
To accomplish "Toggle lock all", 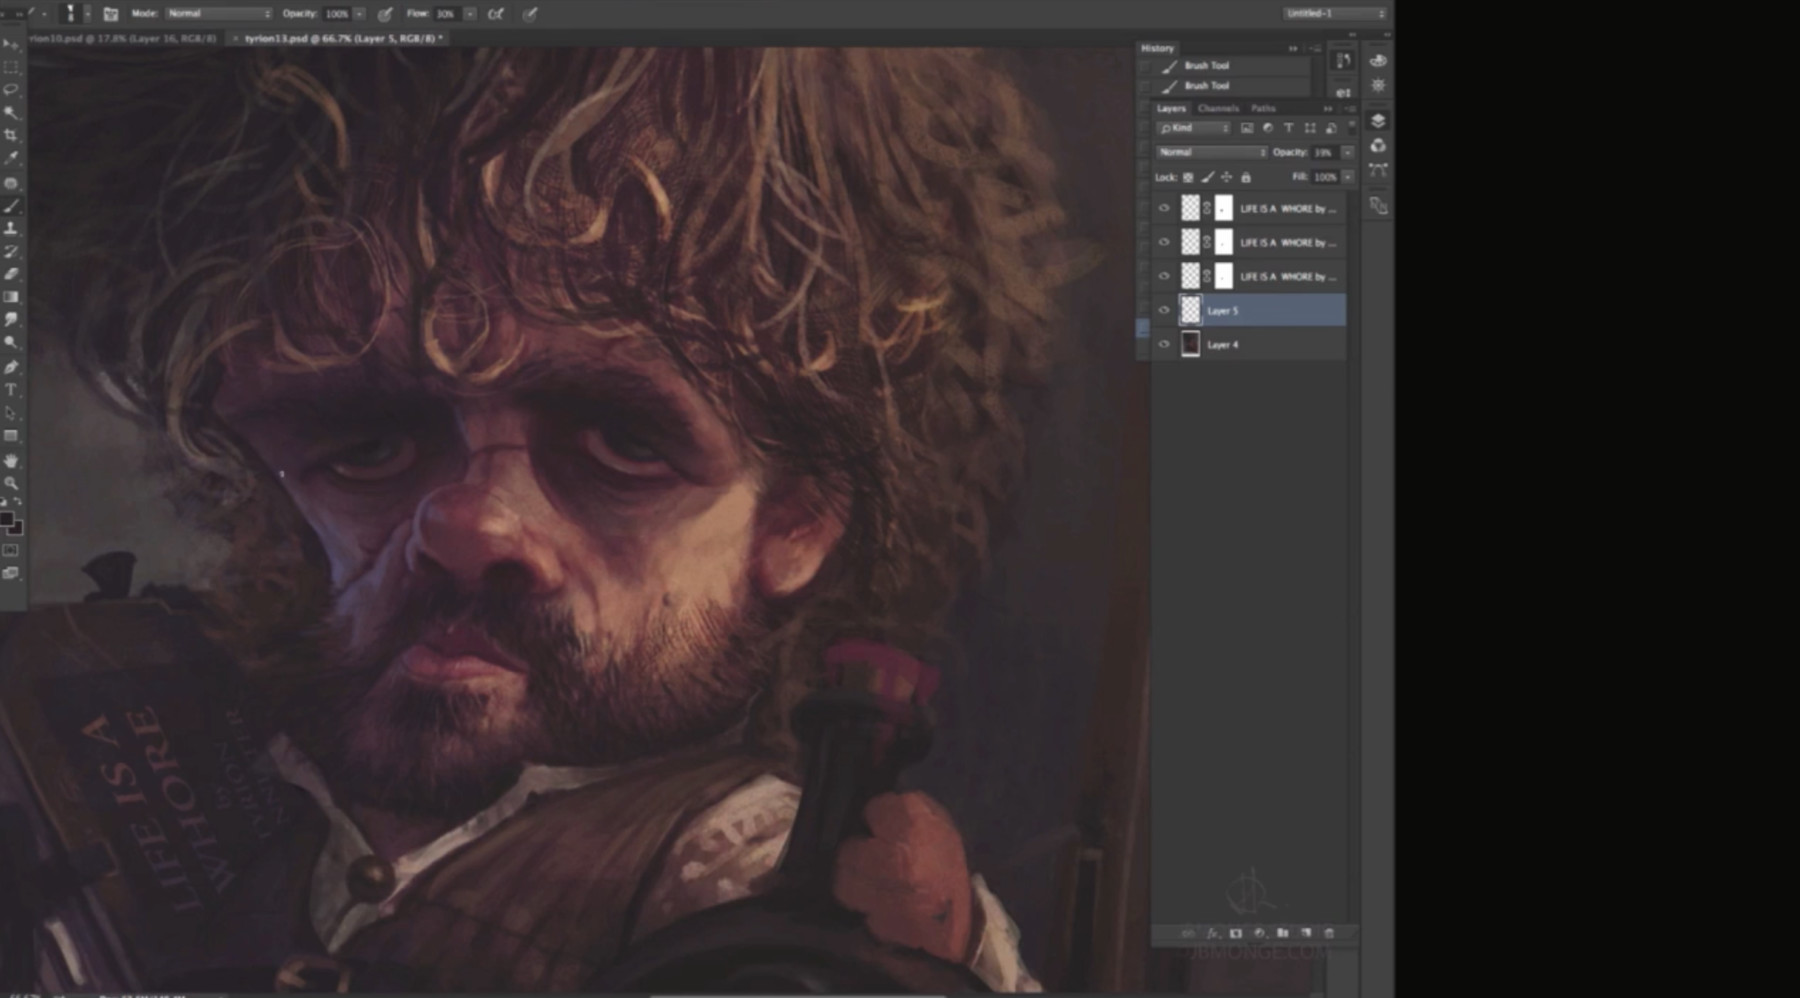I will coord(1246,177).
